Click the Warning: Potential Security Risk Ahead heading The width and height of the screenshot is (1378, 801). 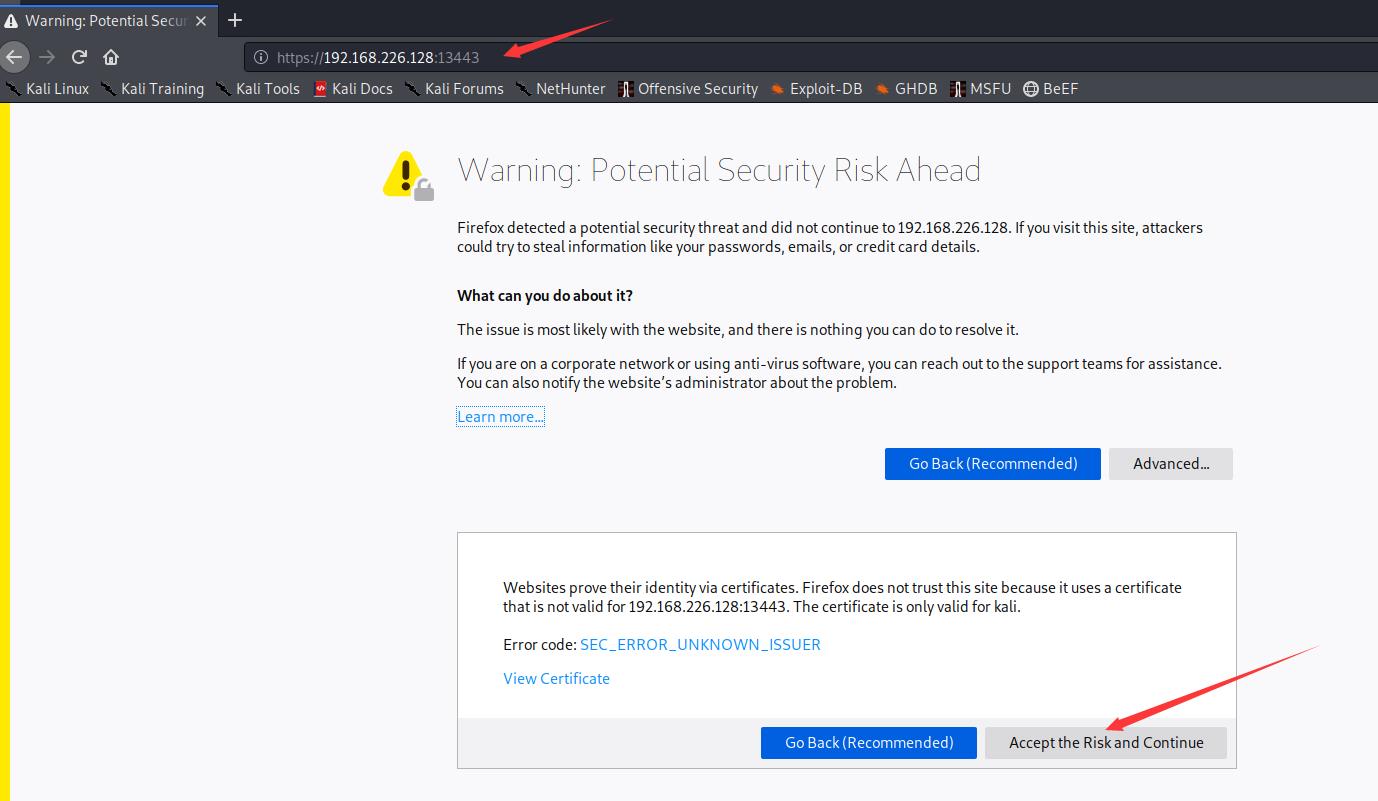pyautogui.click(x=719, y=170)
